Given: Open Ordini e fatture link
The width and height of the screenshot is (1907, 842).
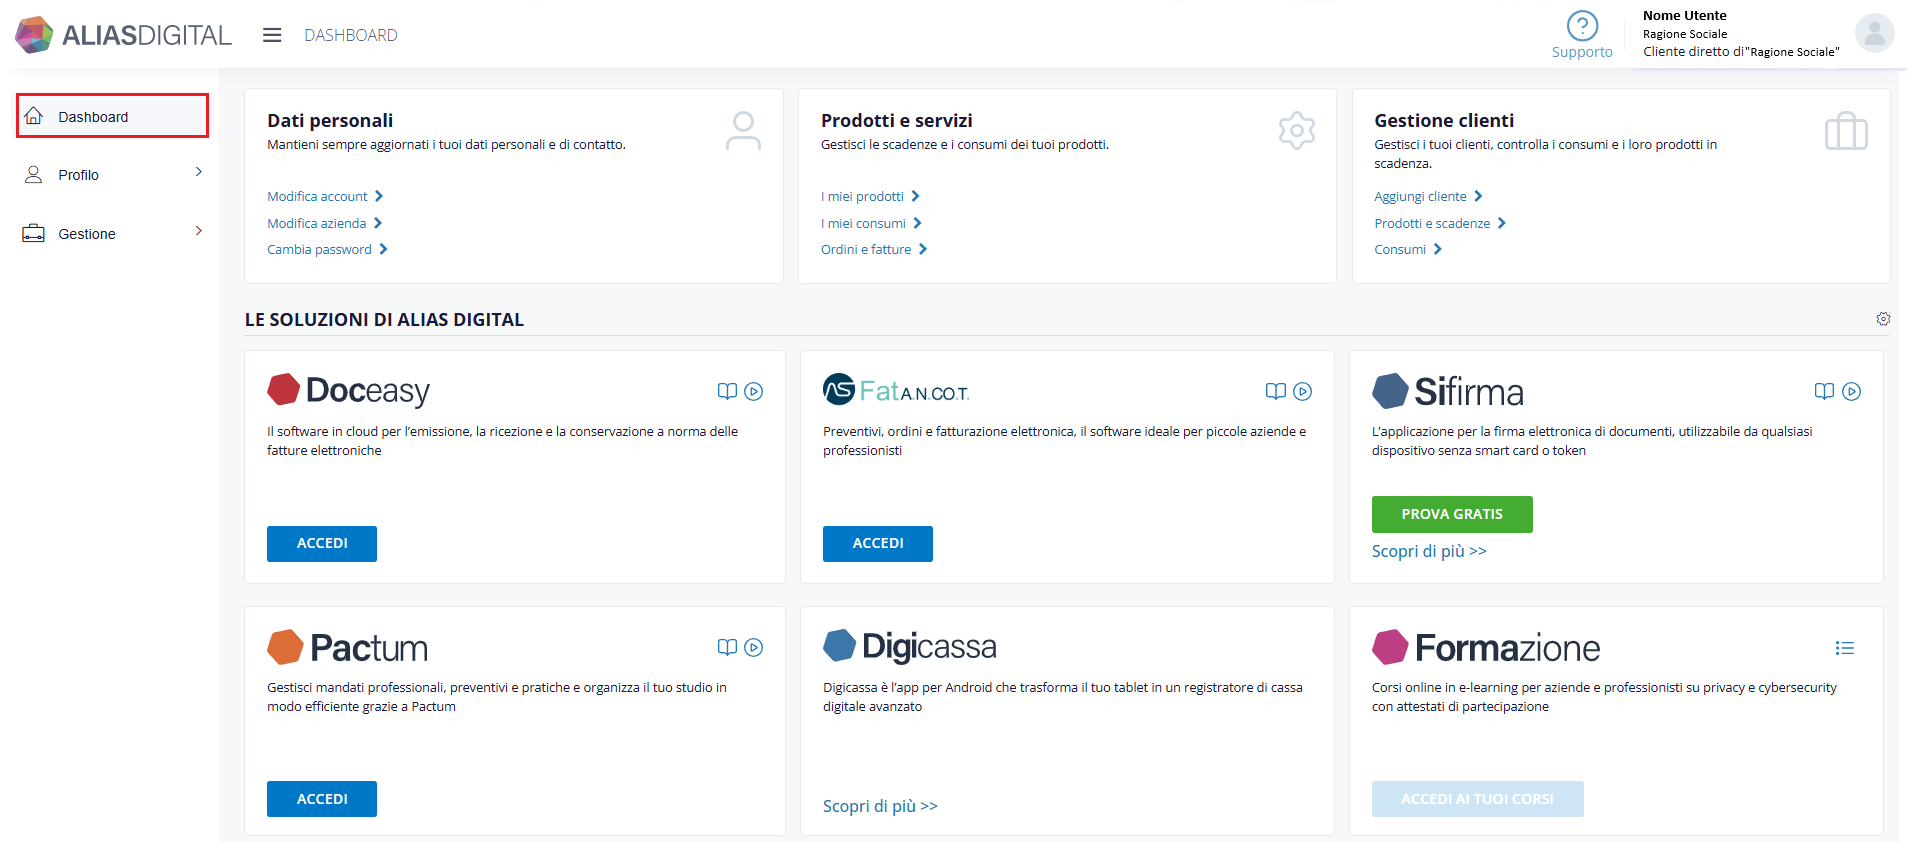Looking at the screenshot, I should coord(874,249).
